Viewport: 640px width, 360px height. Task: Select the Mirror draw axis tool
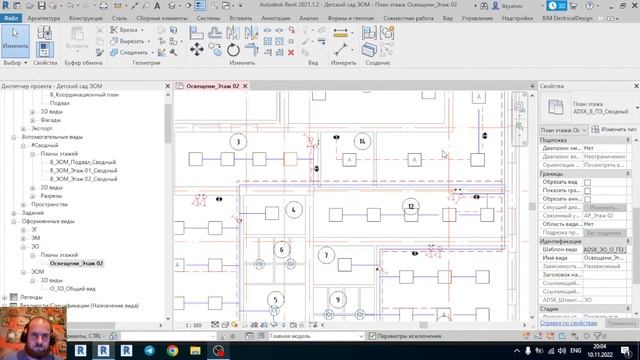tap(251, 33)
